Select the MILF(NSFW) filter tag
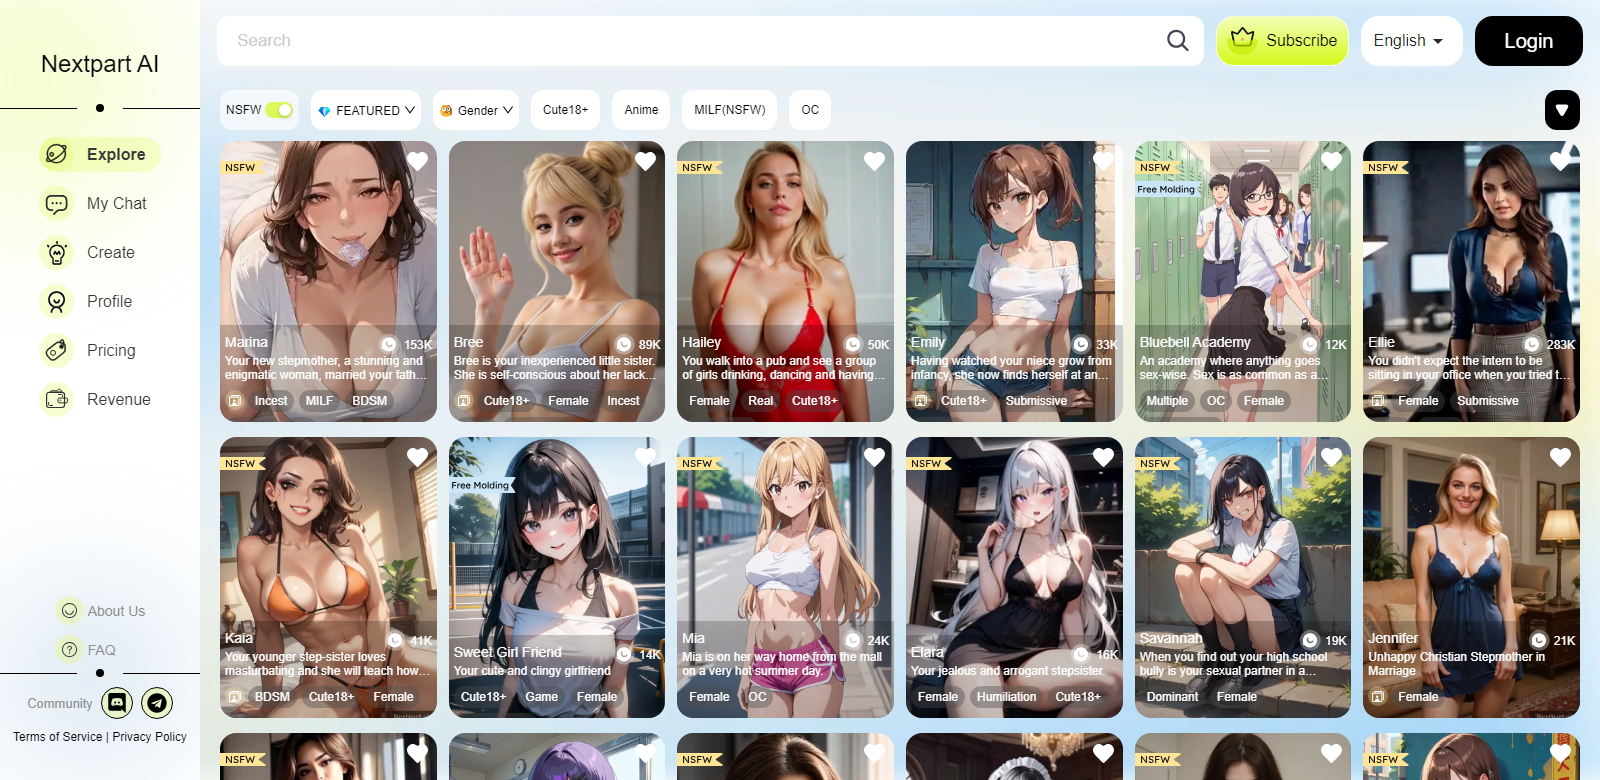The height and width of the screenshot is (780, 1600). click(730, 110)
